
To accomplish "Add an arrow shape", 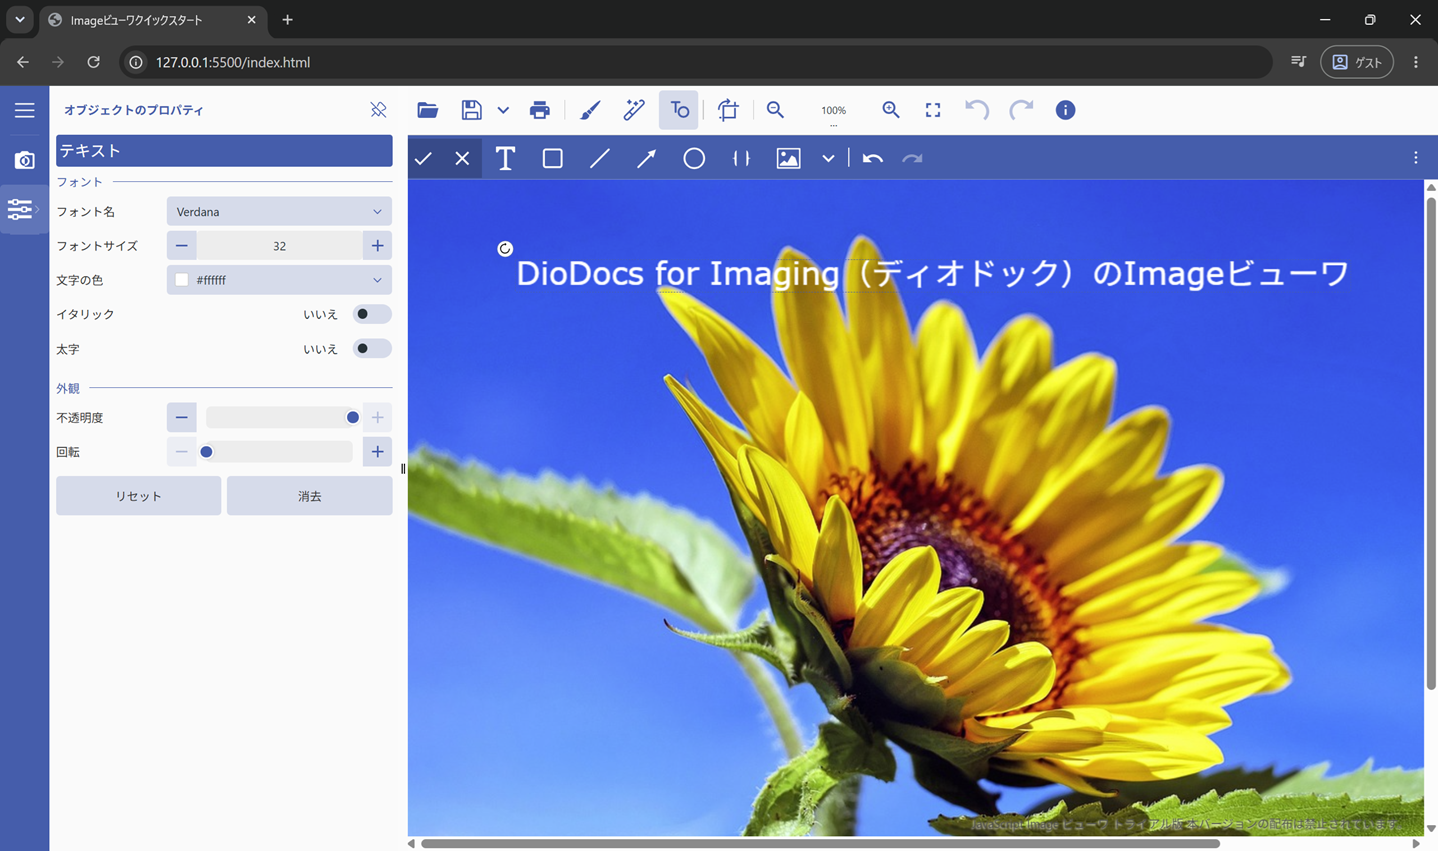I will [x=646, y=158].
